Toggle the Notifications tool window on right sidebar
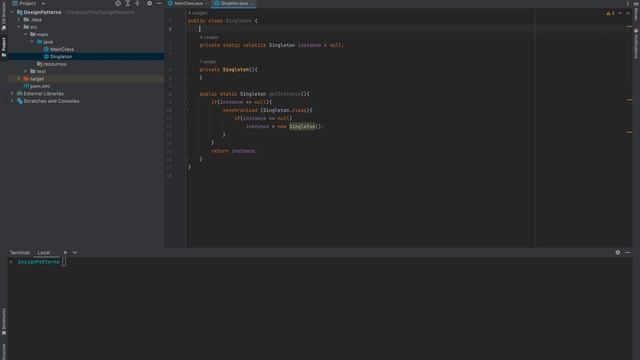 pyautogui.click(x=636, y=44)
